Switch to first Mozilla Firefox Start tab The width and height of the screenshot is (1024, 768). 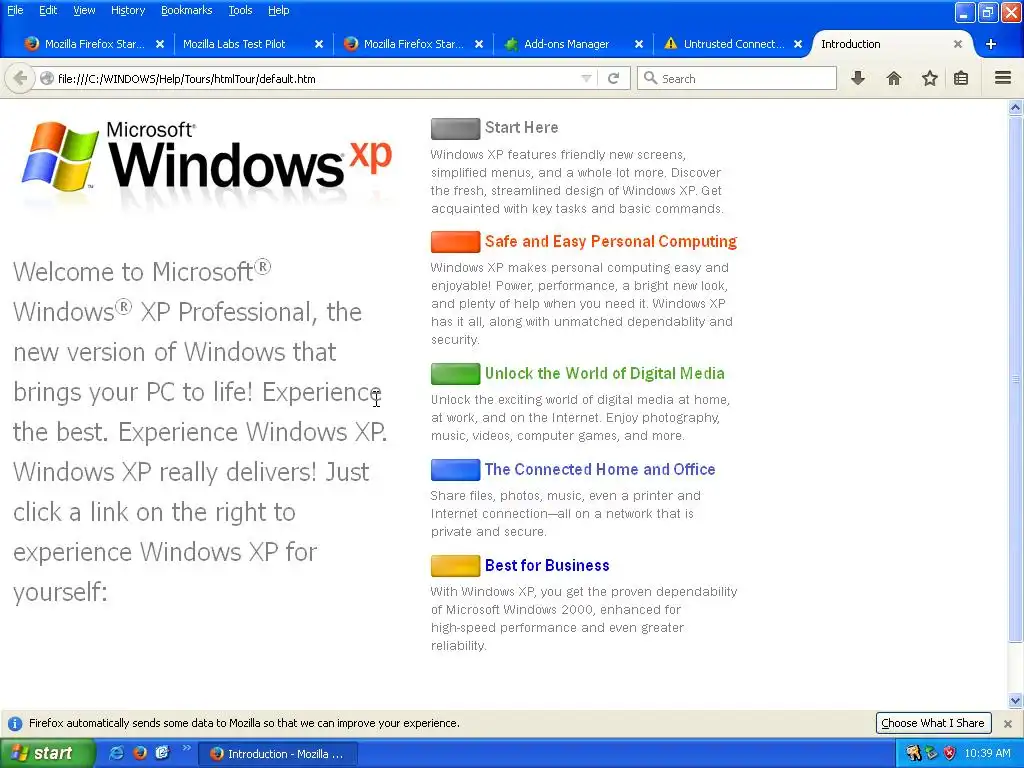pos(93,44)
